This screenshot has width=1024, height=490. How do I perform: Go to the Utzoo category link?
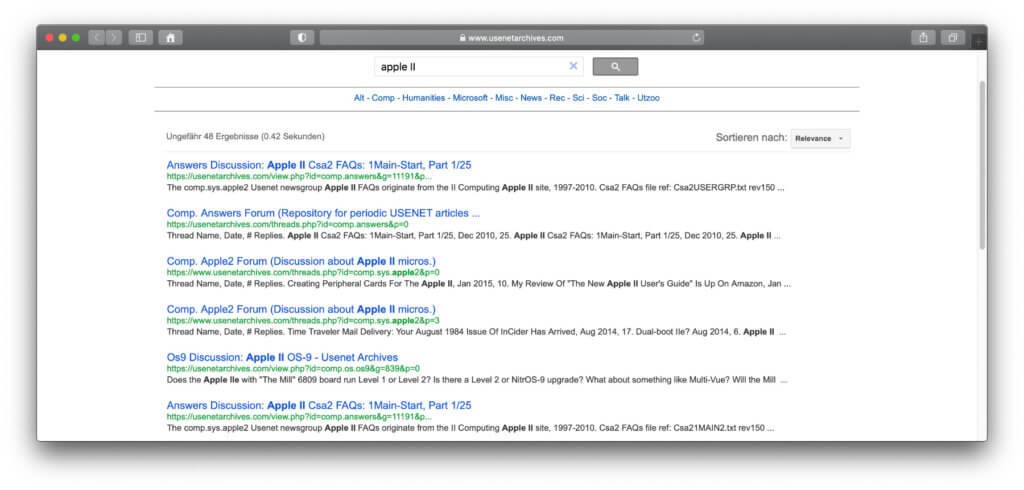pos(648,98)
